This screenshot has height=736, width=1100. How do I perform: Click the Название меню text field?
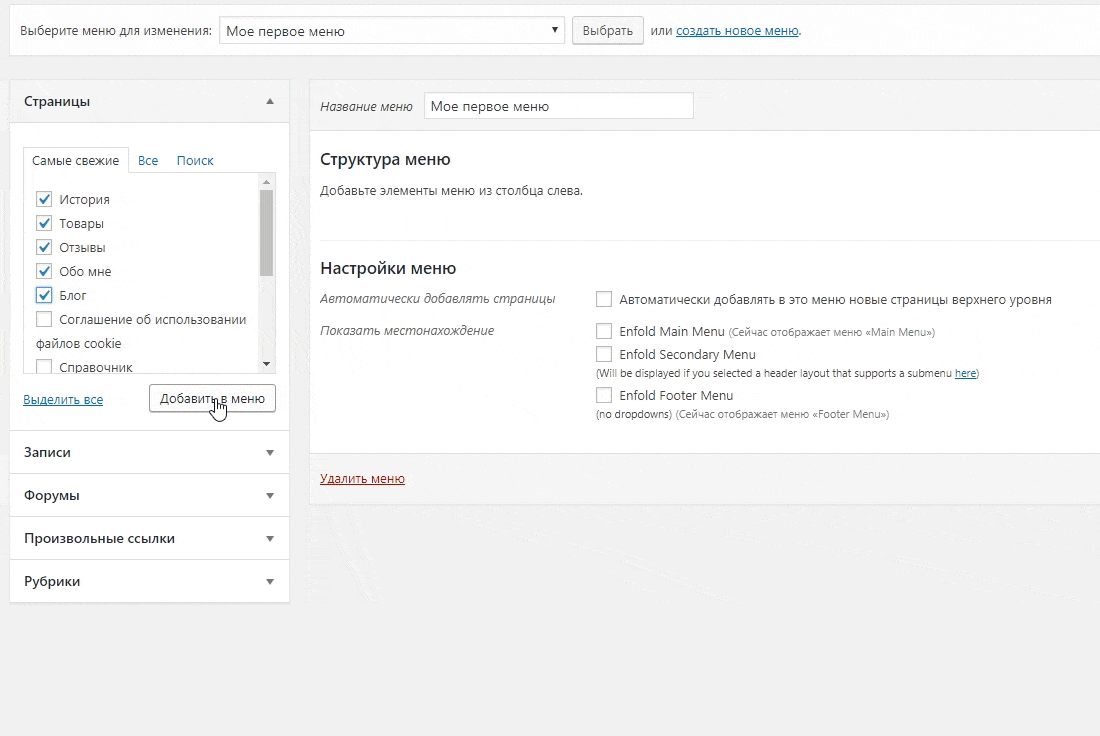(558, 106)
